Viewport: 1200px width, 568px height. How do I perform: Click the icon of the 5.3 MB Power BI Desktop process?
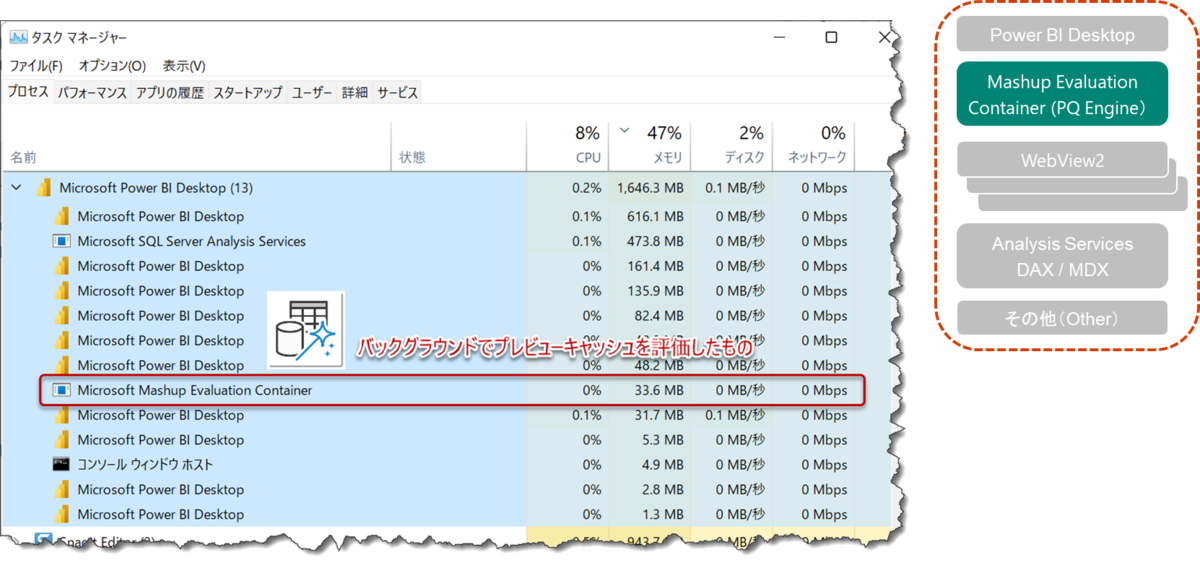coord(61,440)
